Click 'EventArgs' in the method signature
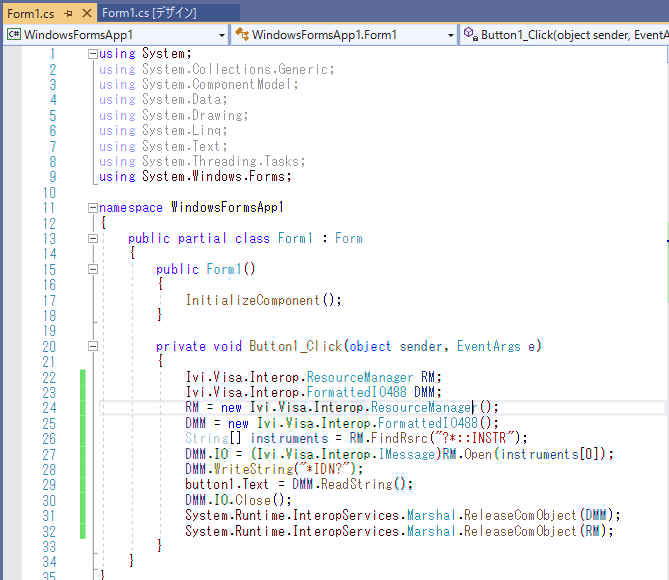669x580 pixels. tap(489, 346)
